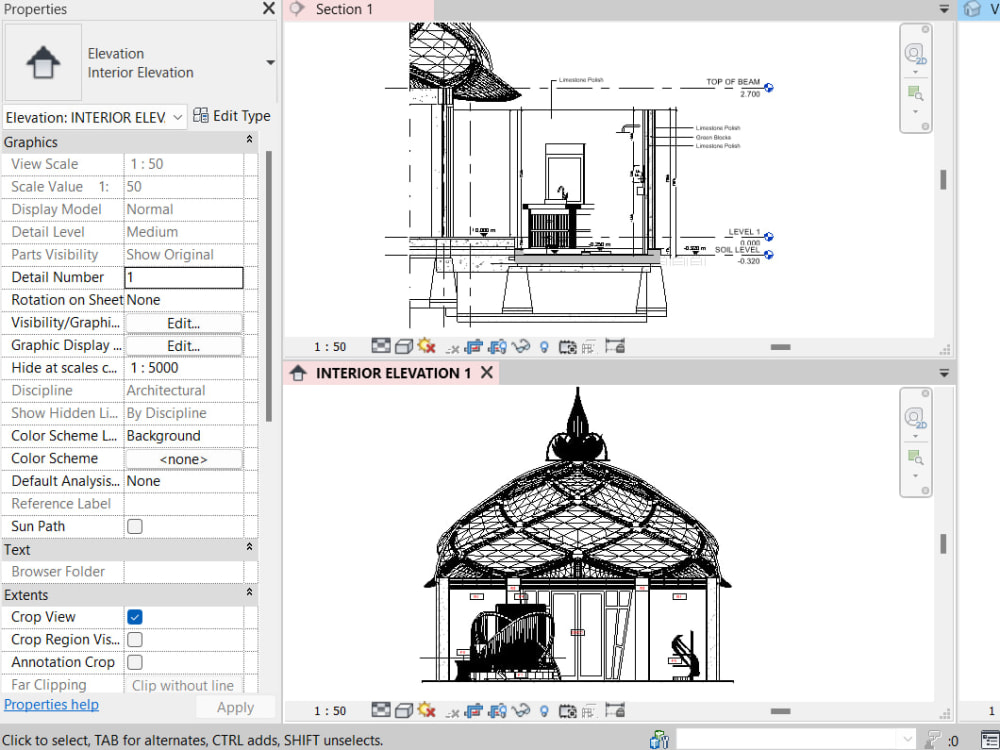Enable the Crop Region Visible checkbox
Screen dimensions: 1000x750
click(x=134, y=639)
